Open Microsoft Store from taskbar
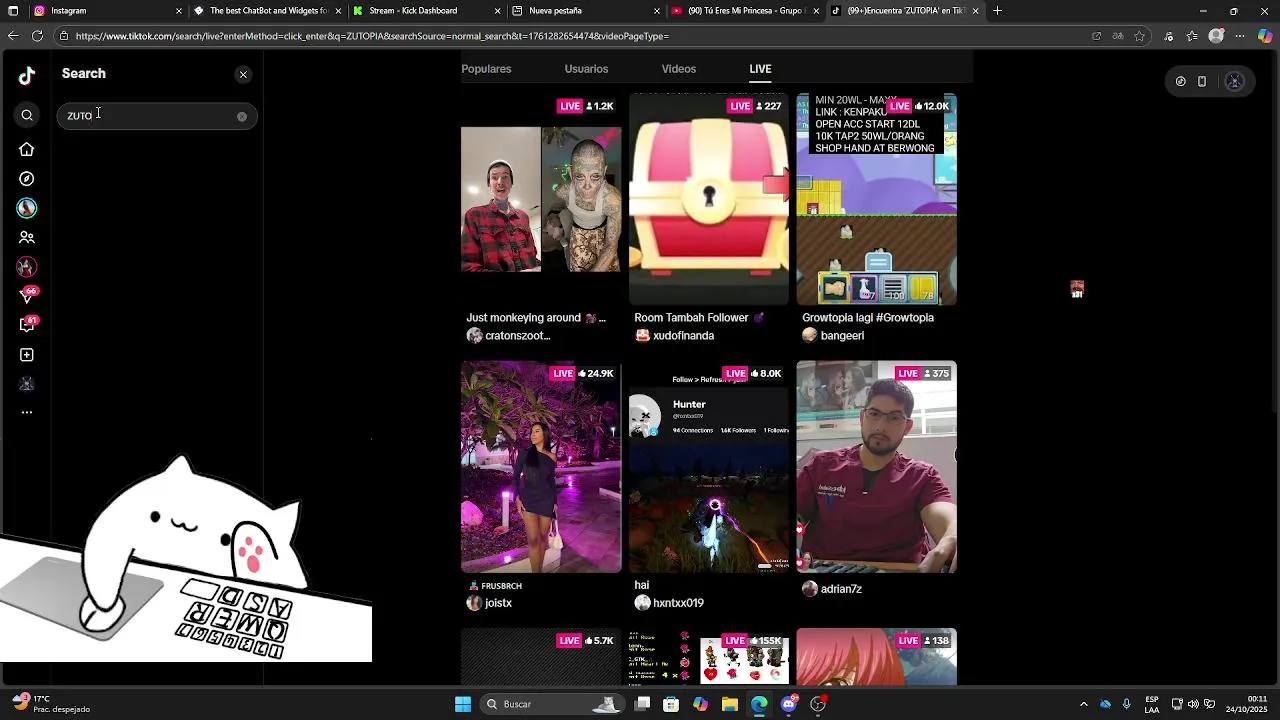 click(x=671, y=704)
